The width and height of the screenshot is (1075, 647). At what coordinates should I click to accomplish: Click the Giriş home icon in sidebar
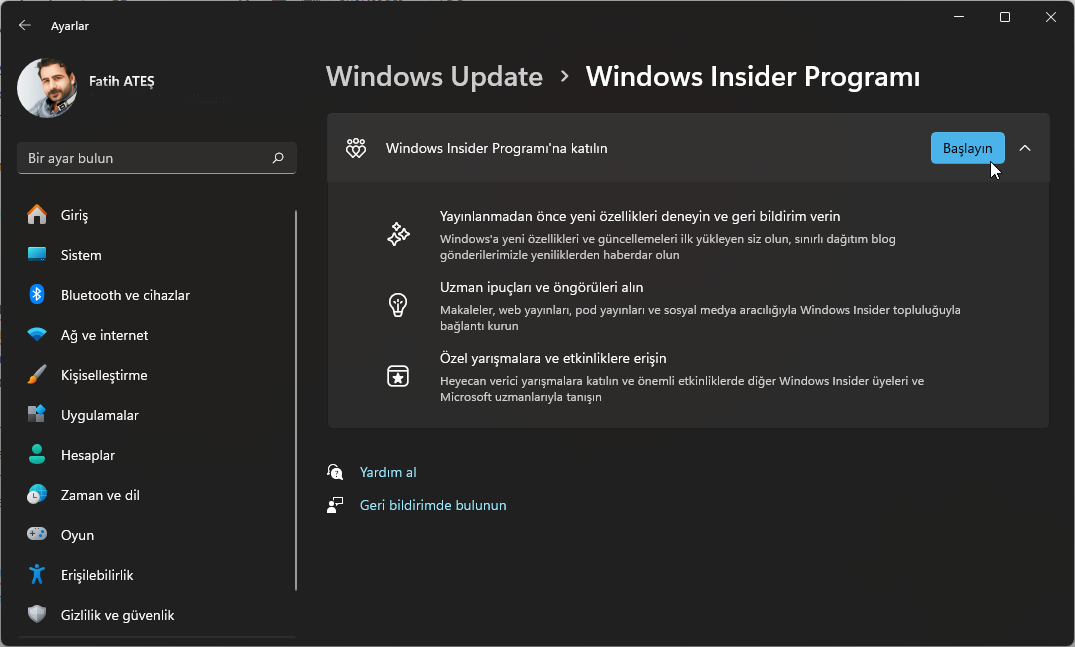[37, 215]
